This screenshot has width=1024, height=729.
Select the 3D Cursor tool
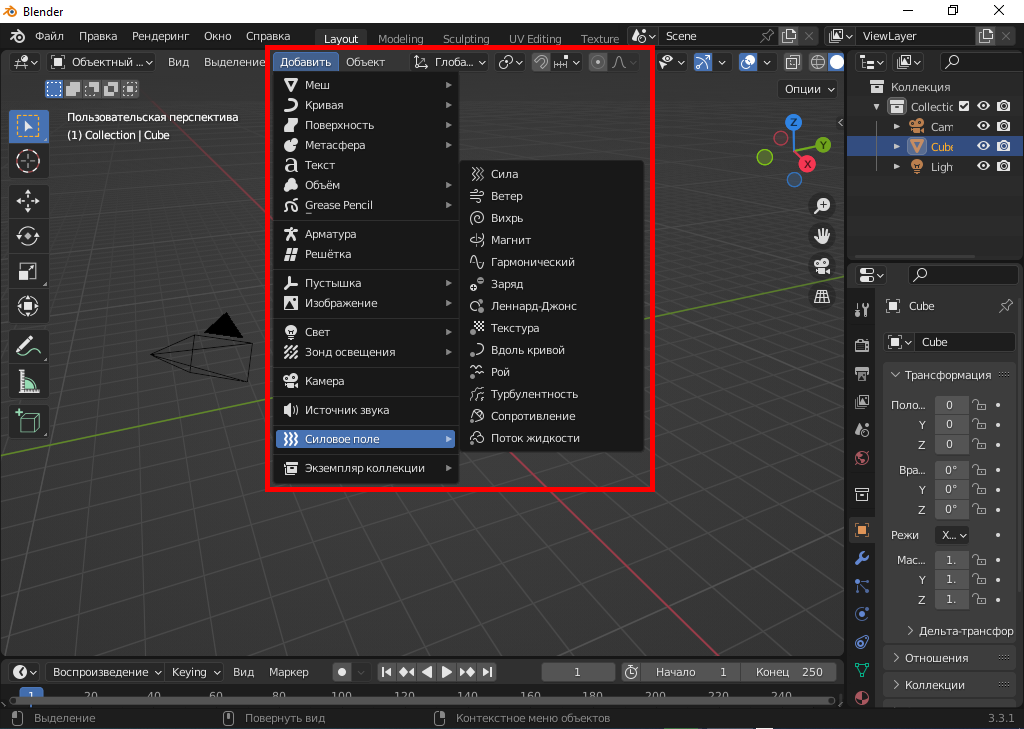point(28,161)
